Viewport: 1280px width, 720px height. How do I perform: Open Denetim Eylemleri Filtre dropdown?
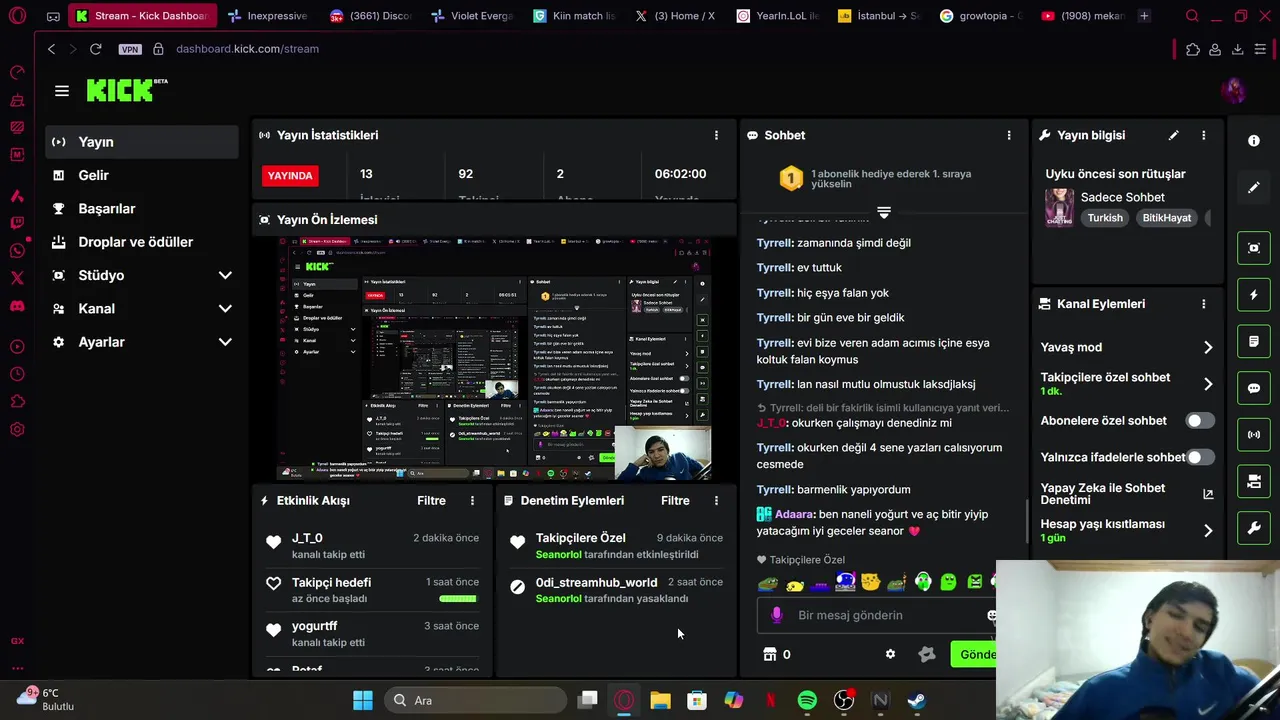[675, 500]
